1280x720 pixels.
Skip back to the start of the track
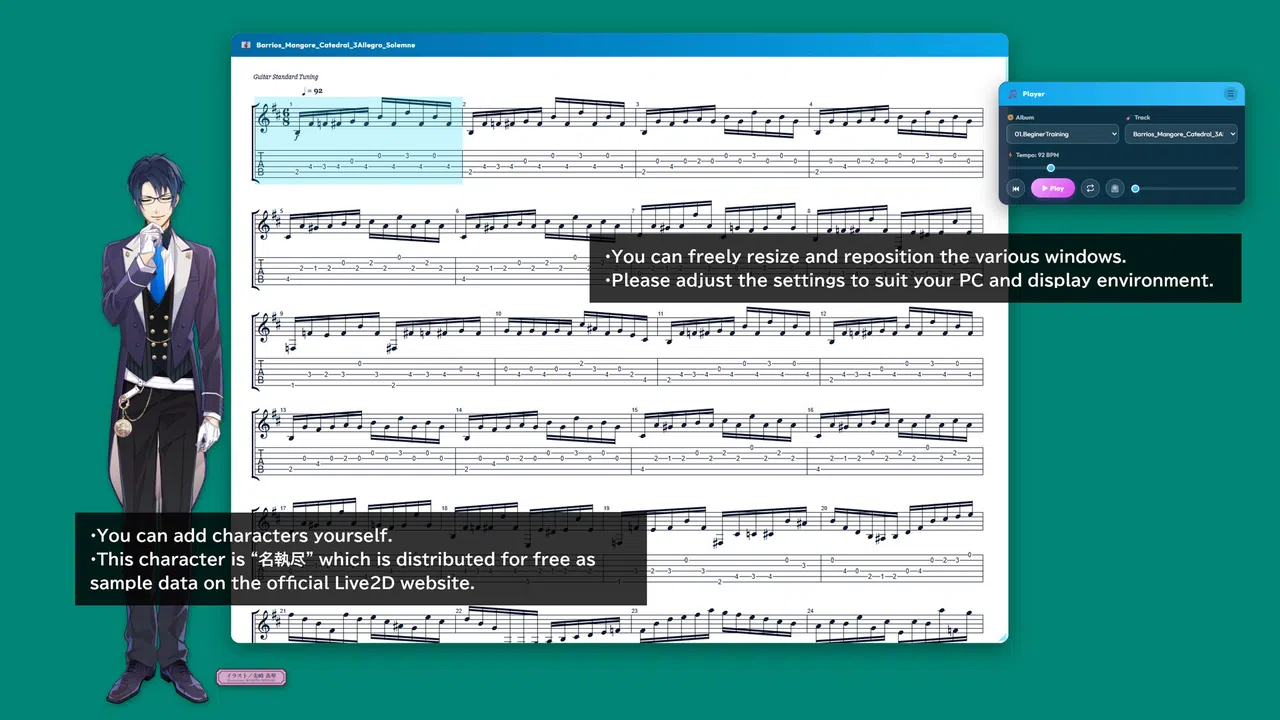[x=1016, y=188]
